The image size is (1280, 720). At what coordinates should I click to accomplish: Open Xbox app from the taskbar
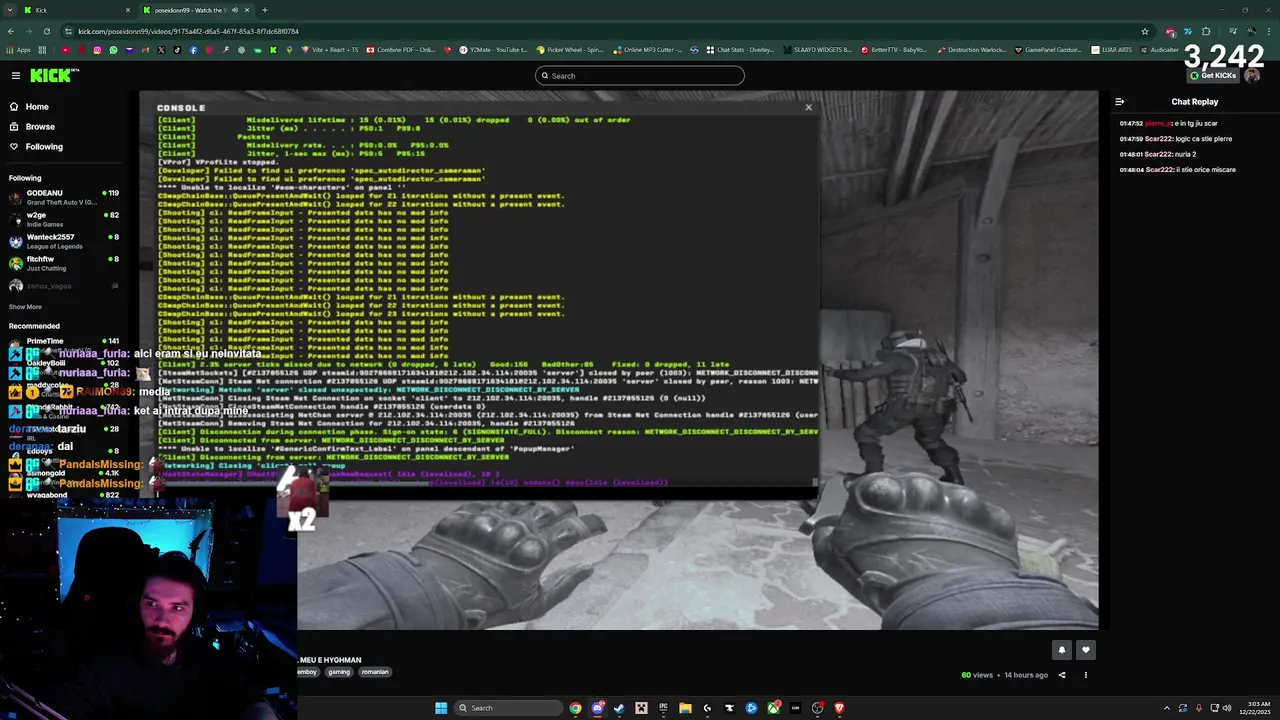tap(773, 708)
